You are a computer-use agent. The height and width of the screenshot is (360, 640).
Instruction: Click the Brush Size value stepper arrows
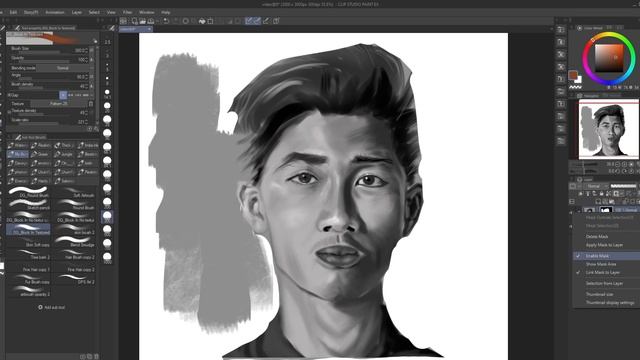point(87,50)
